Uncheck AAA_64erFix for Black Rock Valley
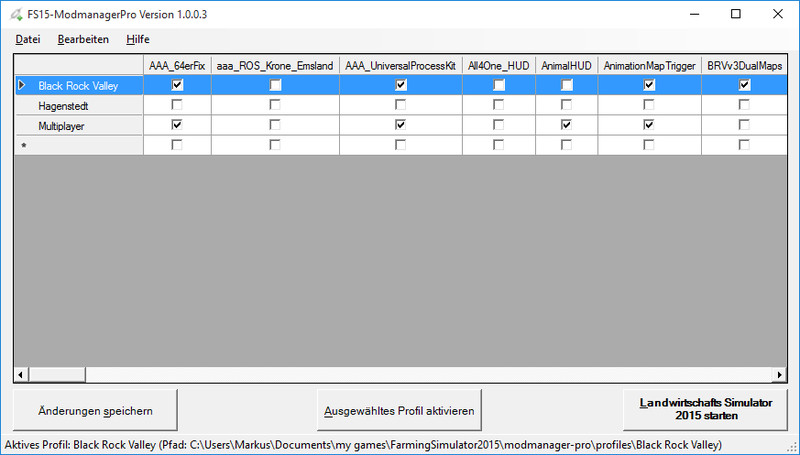 click(x=177, y=86)
